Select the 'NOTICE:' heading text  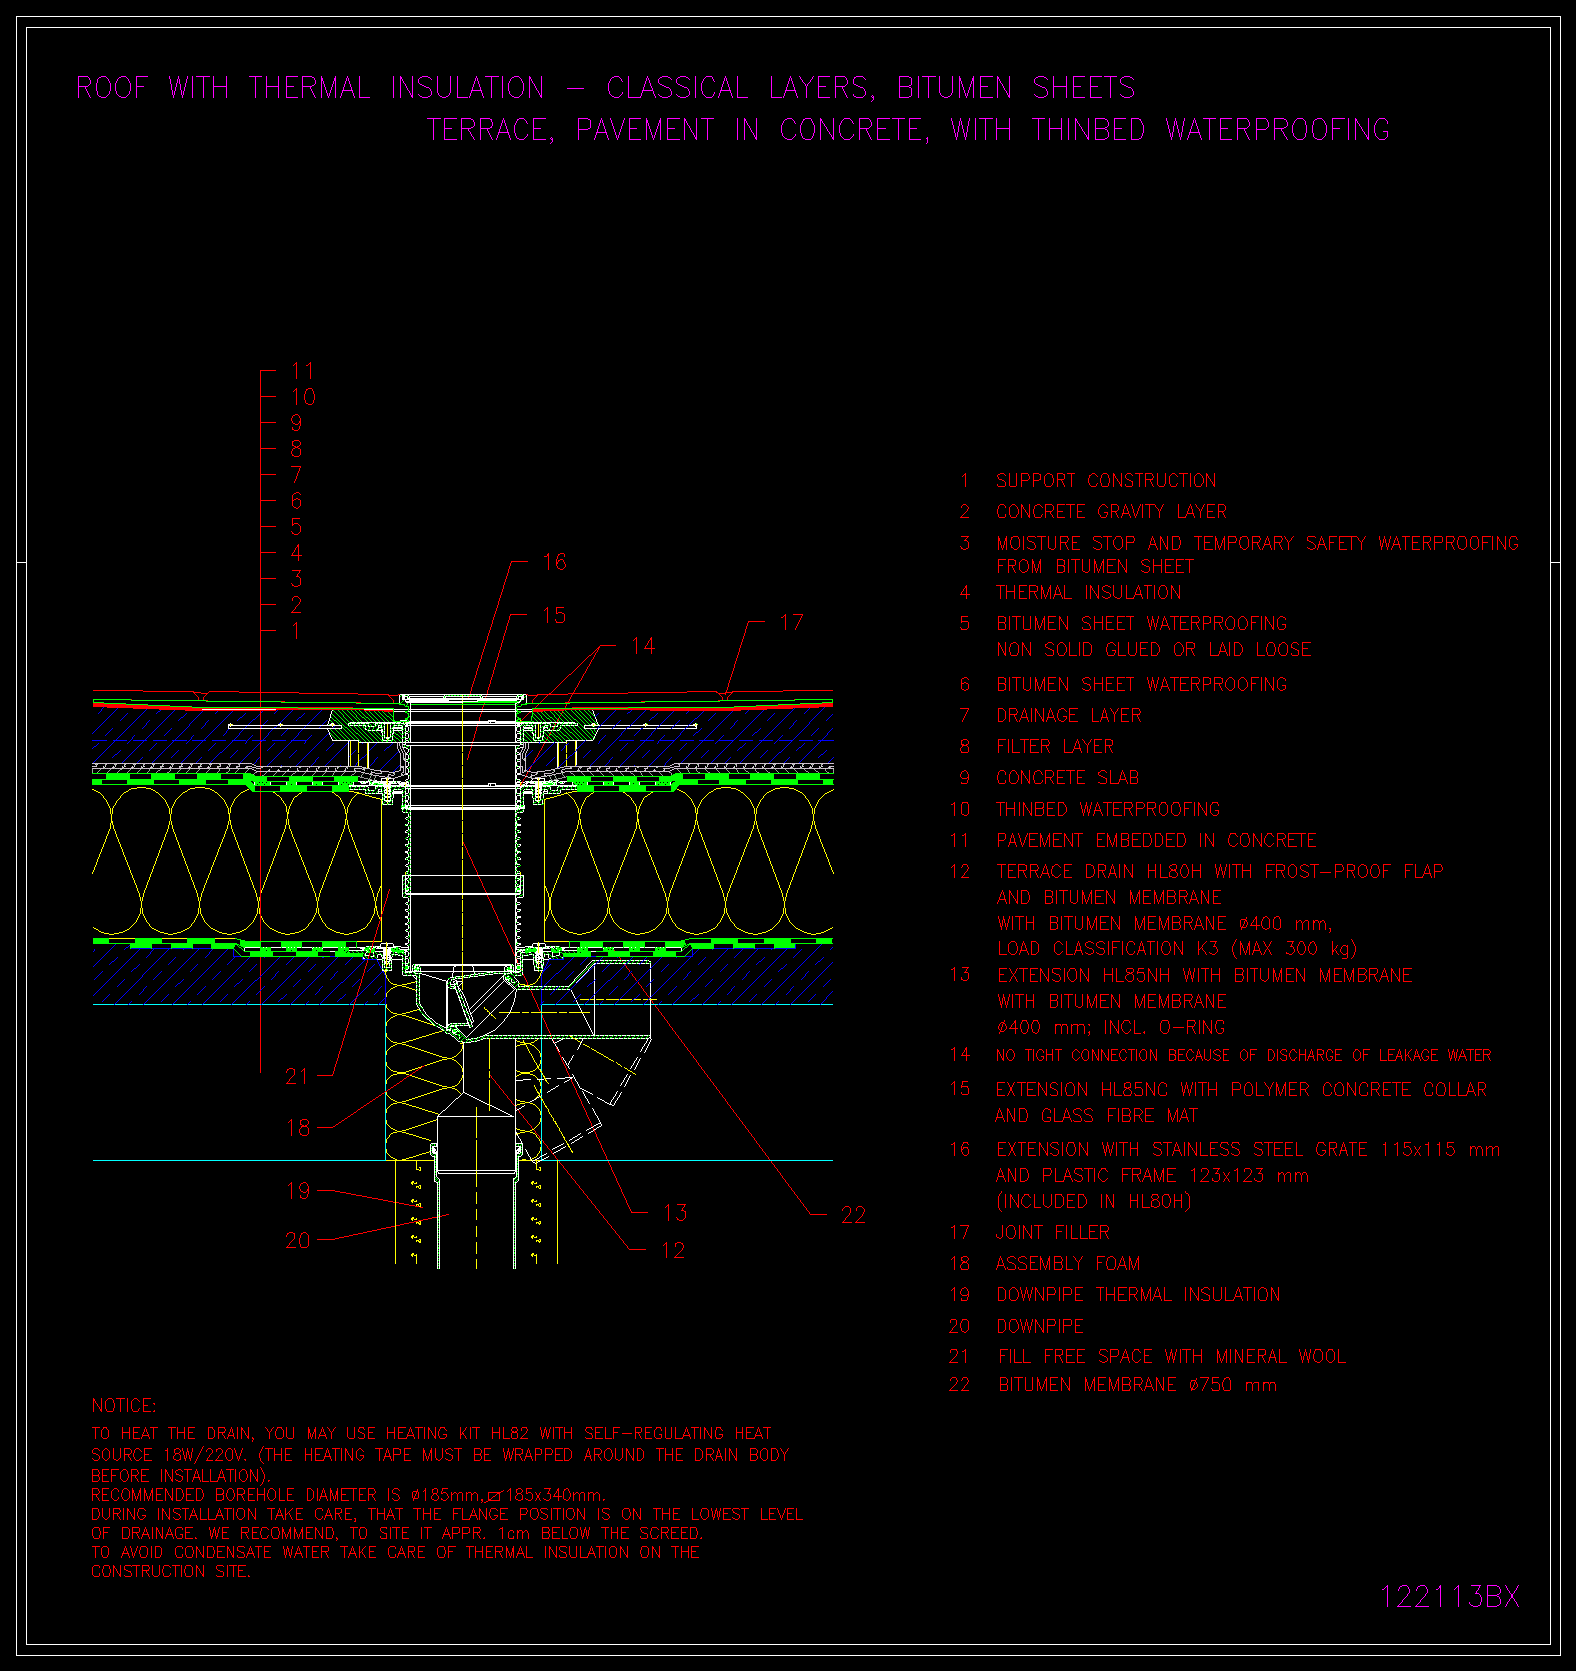[124, 1406]
